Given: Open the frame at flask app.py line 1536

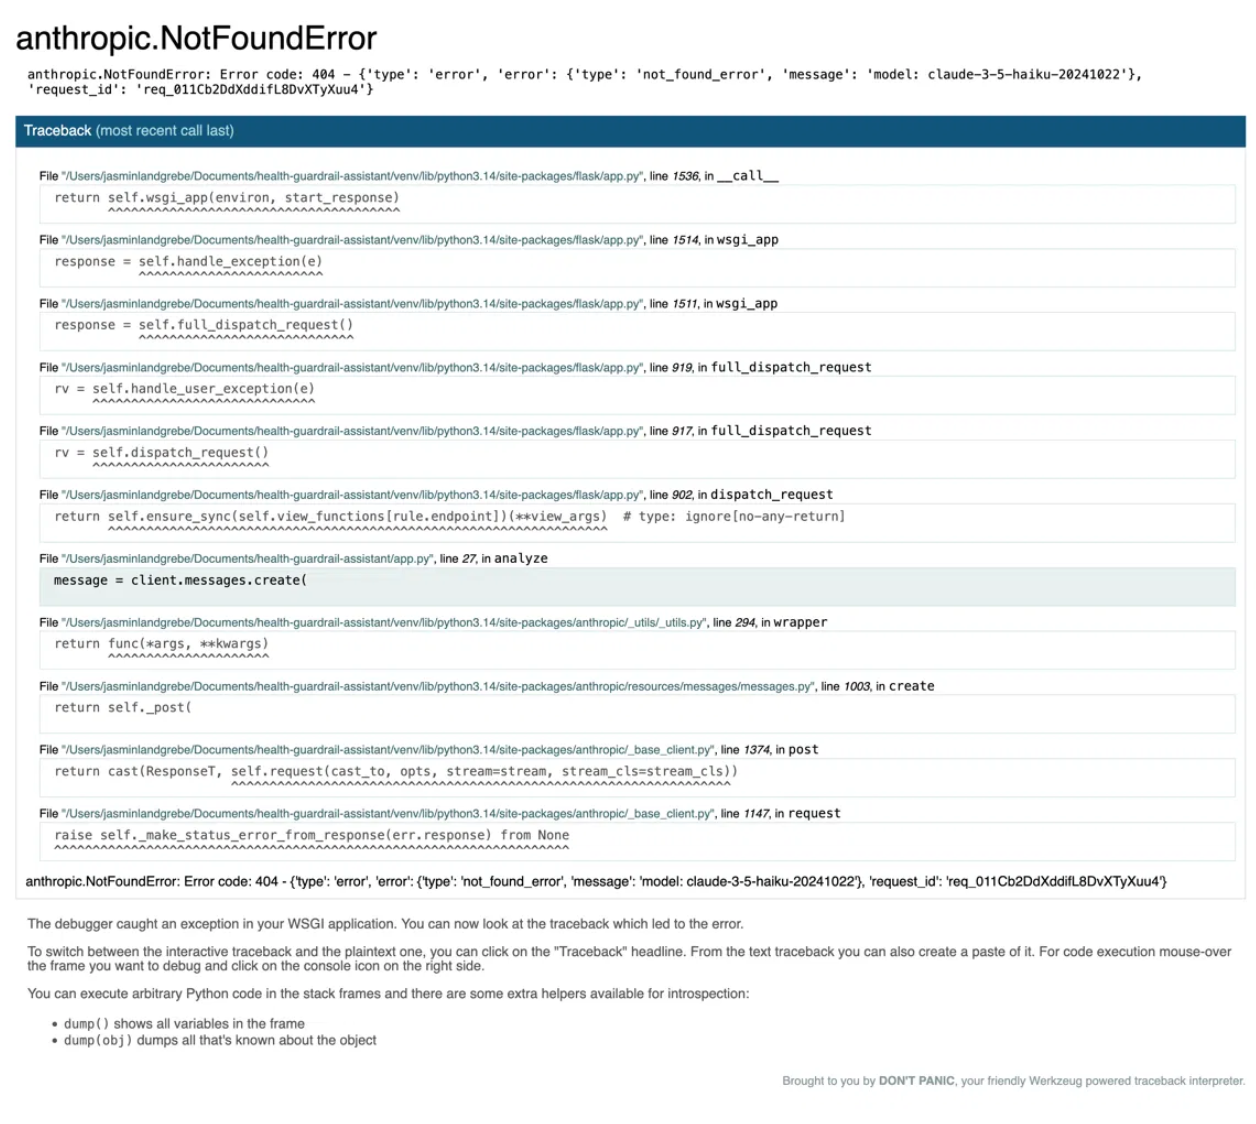Looking at the screenshot, I should pos(409,176).
